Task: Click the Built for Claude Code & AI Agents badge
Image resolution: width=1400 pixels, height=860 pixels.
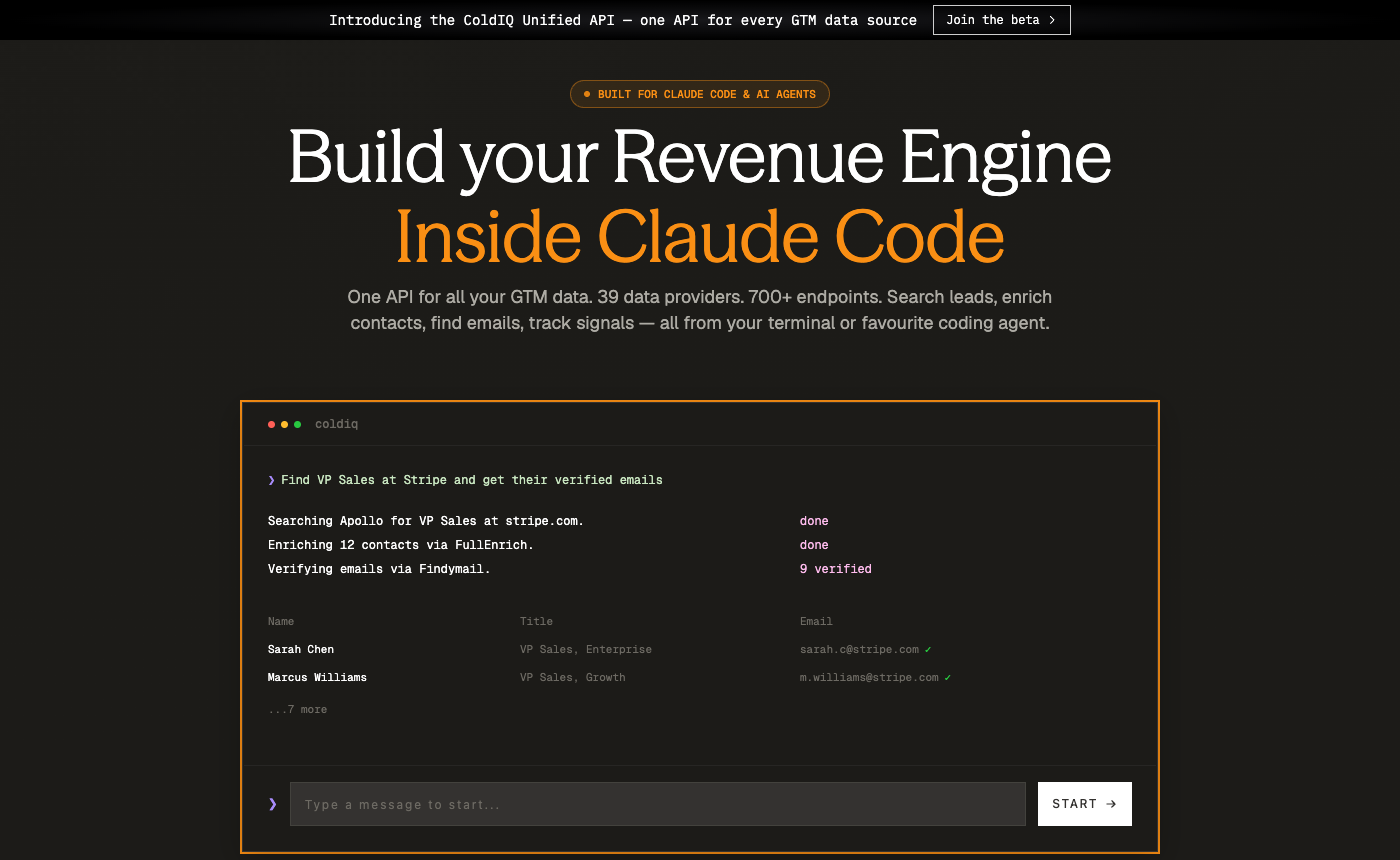Action: (700, 94)
